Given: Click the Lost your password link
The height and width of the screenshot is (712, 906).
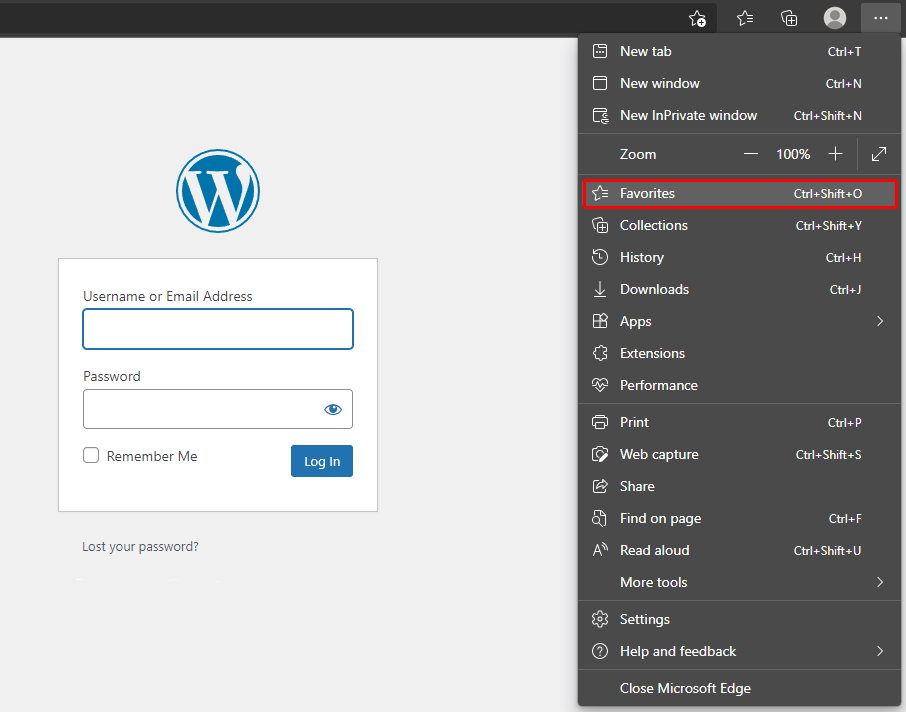Looking at the screenshot, I should click(140, 547).
